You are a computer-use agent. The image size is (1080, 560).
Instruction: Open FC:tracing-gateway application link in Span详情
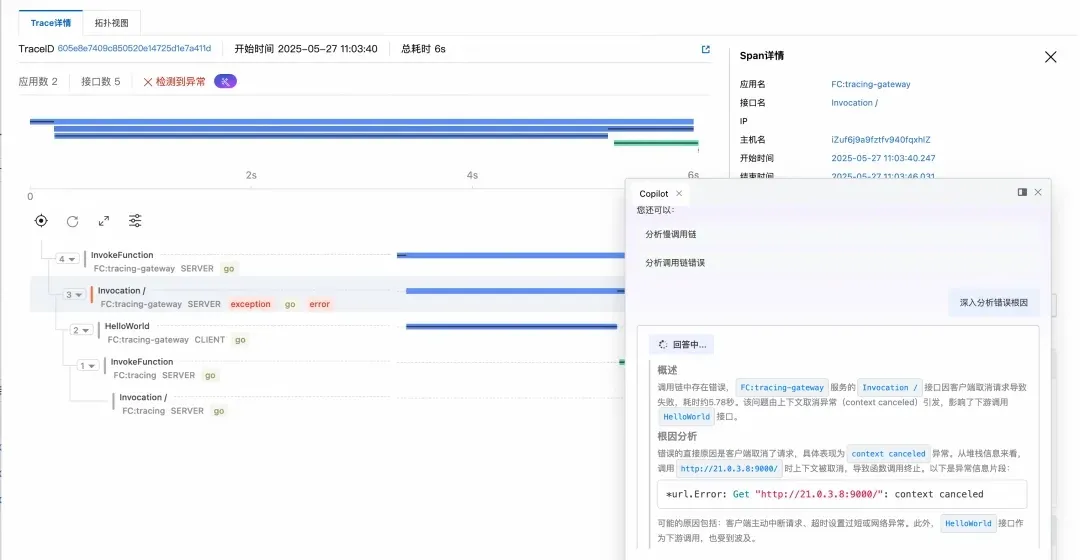871,84
